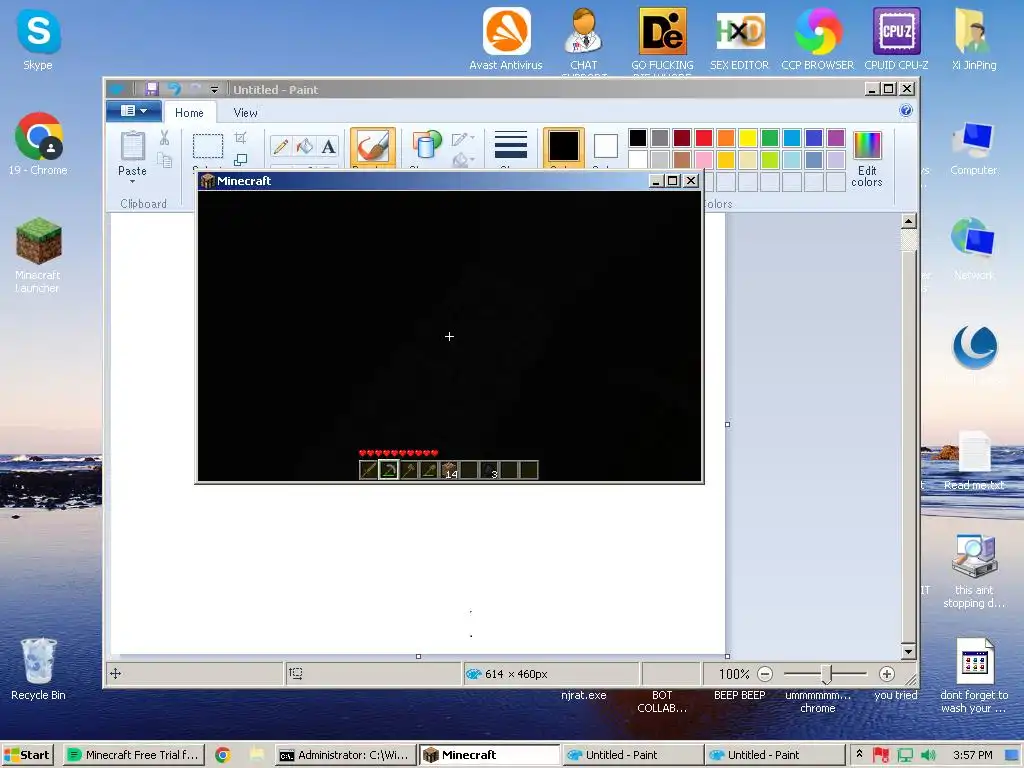The width and height of the screenshot is (1024, 768).
Task: Select second hotbar slot in Minecraft
Action: (x=389, y=470)
